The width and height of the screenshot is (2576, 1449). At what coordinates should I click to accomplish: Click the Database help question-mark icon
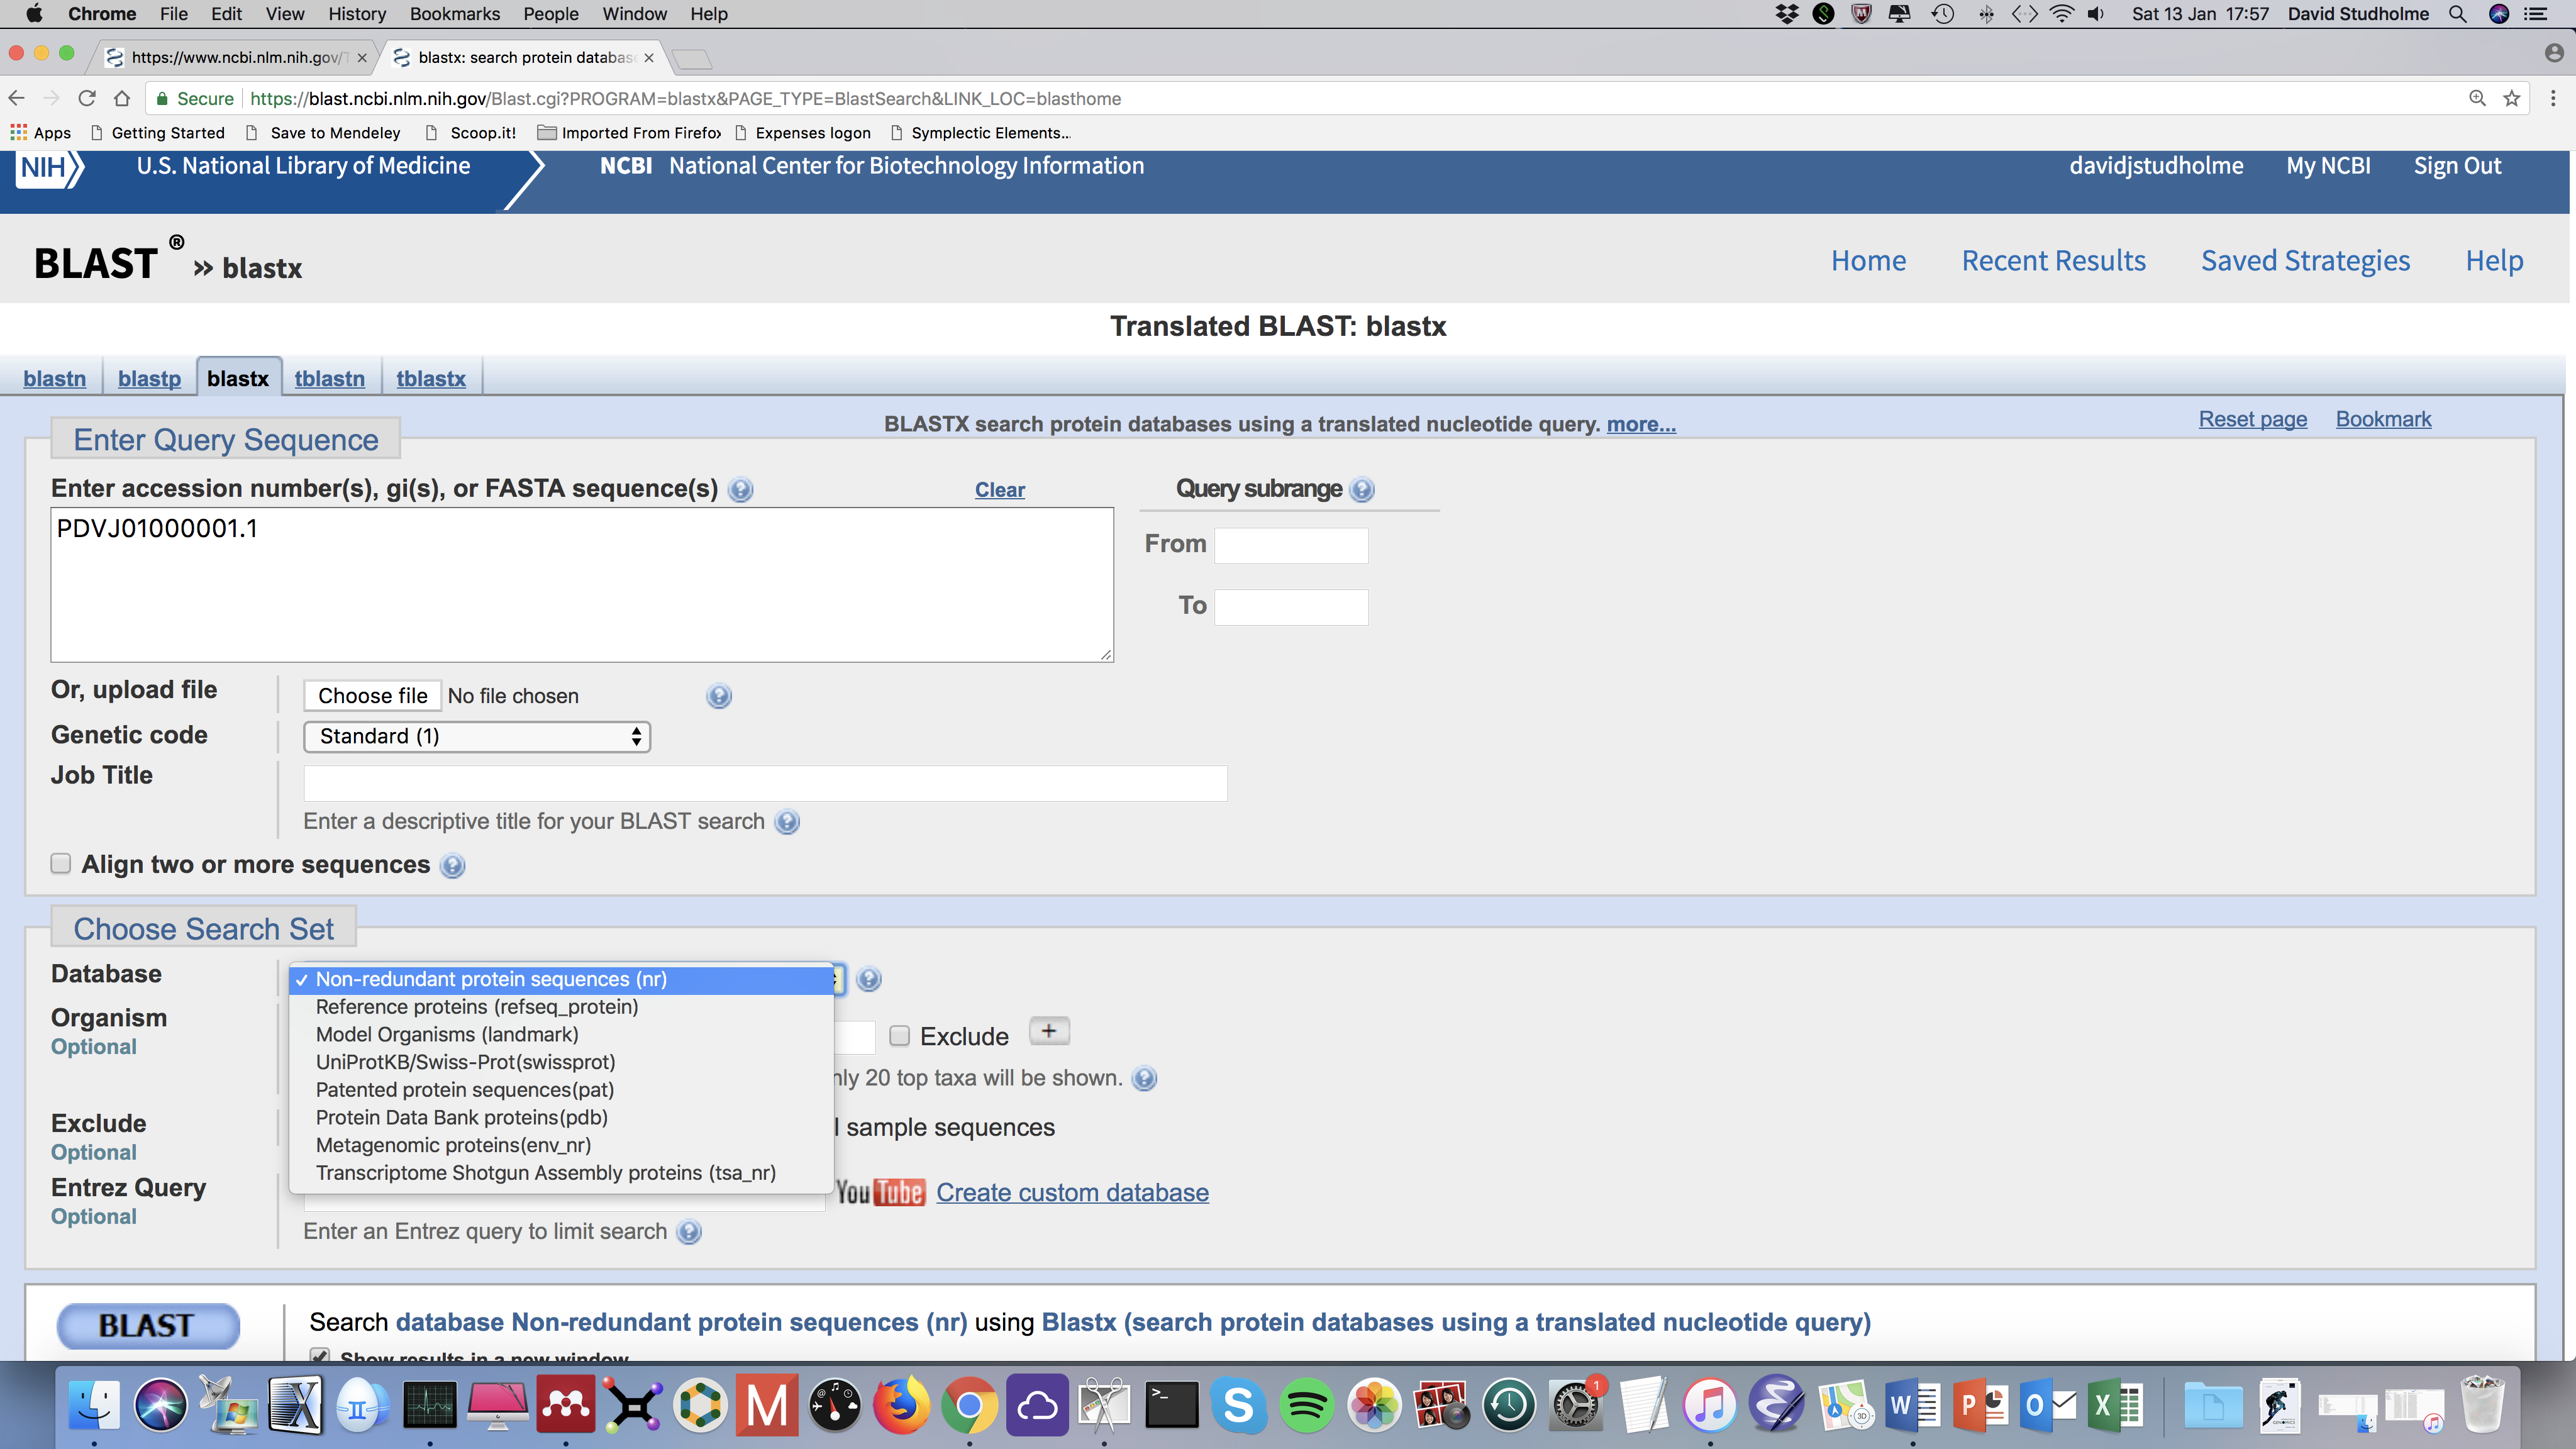tap(869, 980)
